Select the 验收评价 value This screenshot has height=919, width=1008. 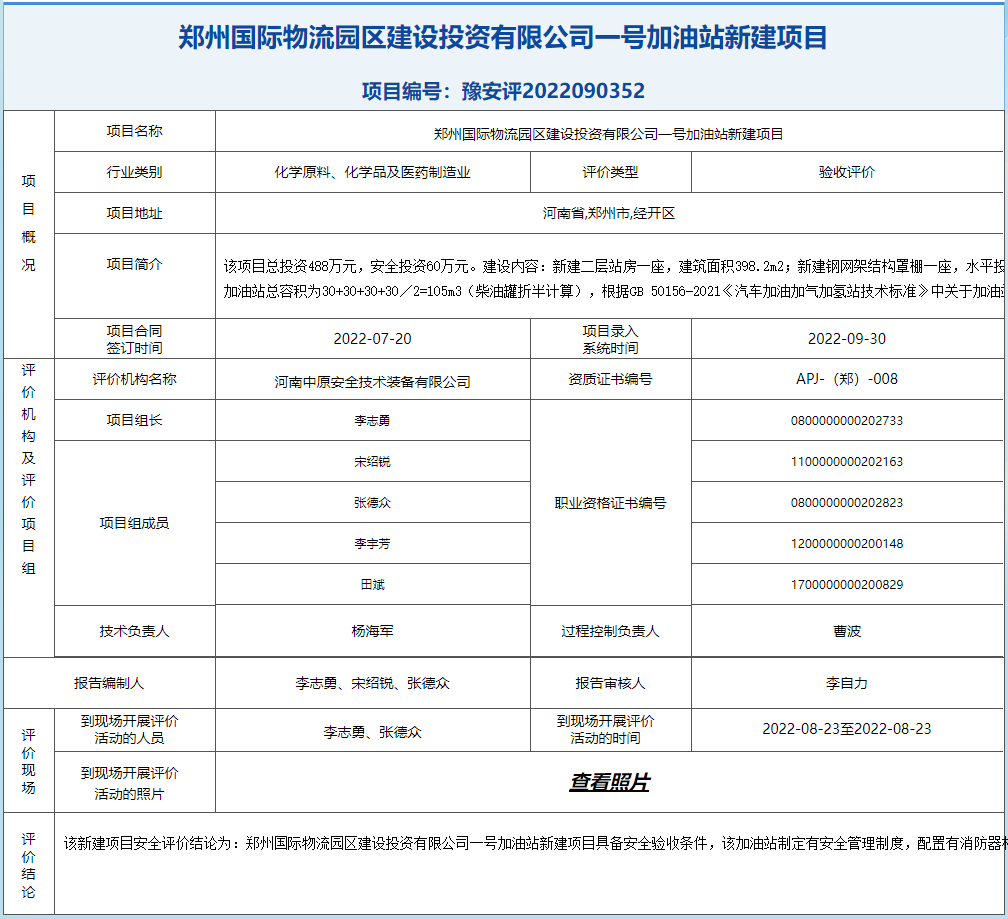coord(847,172)
